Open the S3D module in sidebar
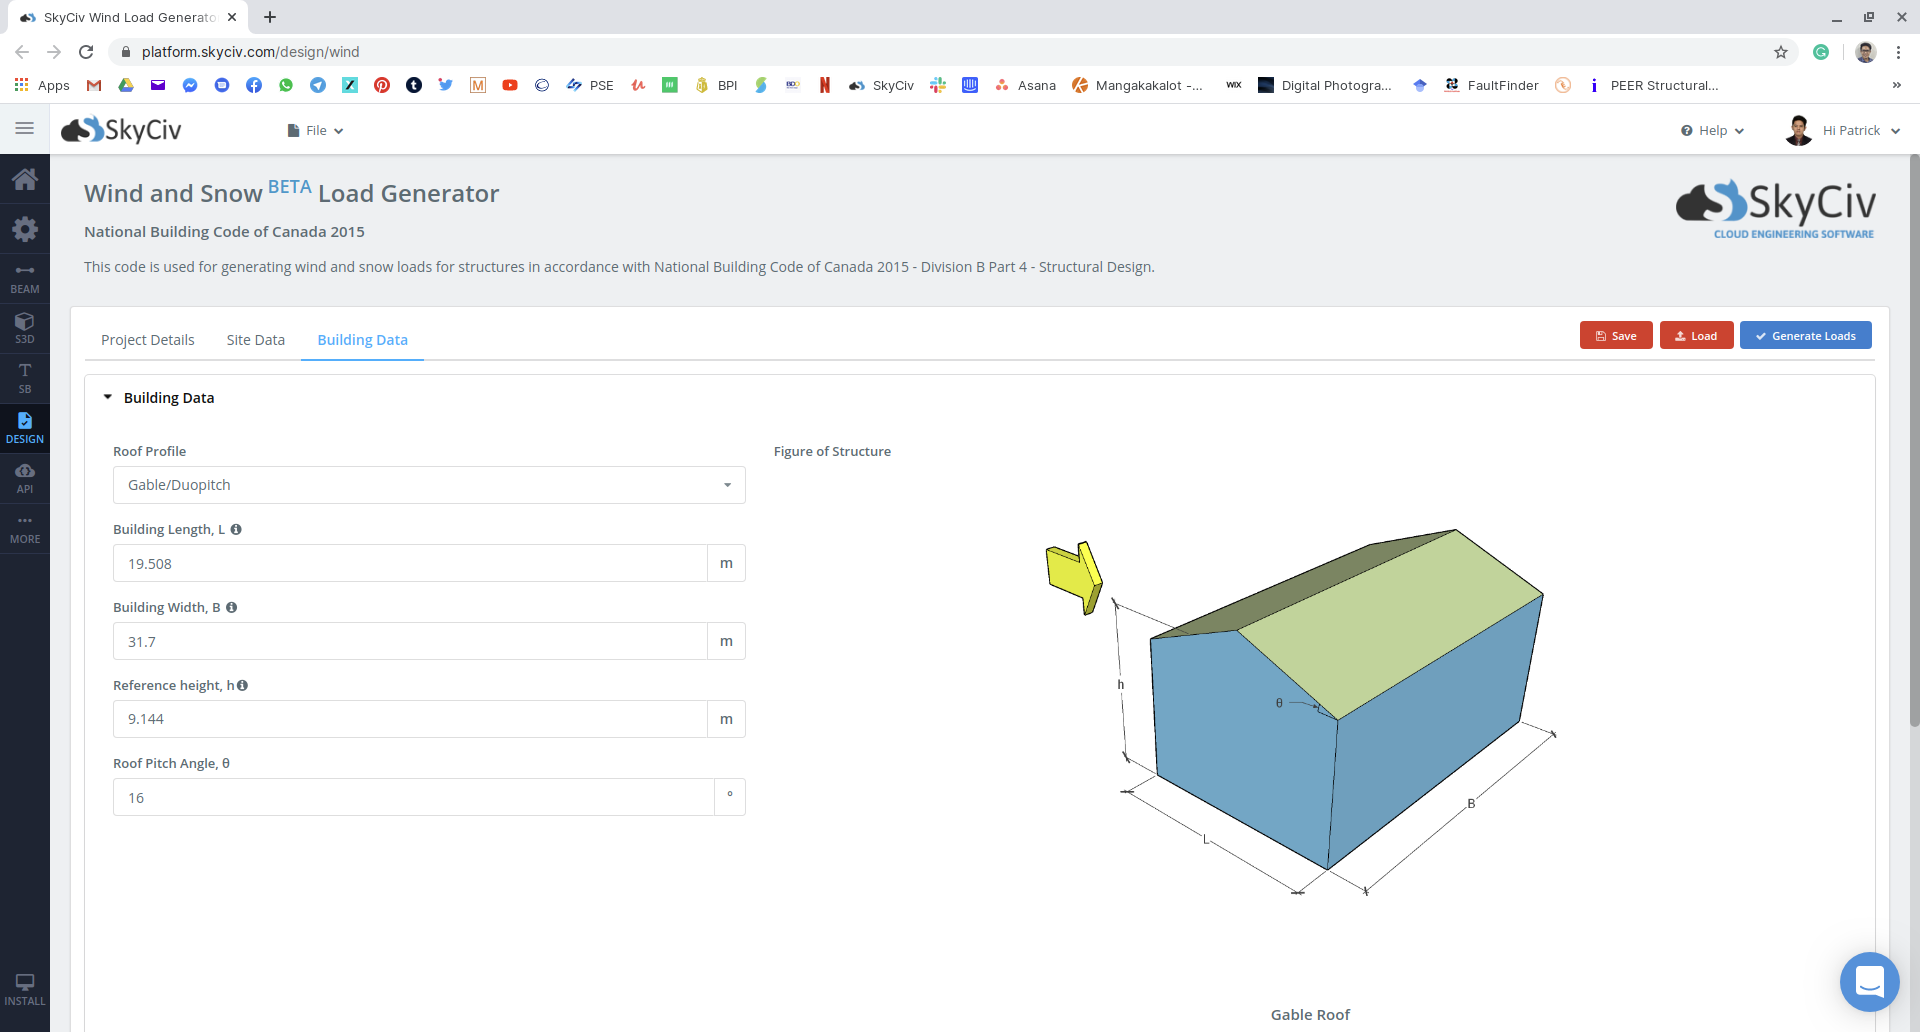 click(25, 328)
